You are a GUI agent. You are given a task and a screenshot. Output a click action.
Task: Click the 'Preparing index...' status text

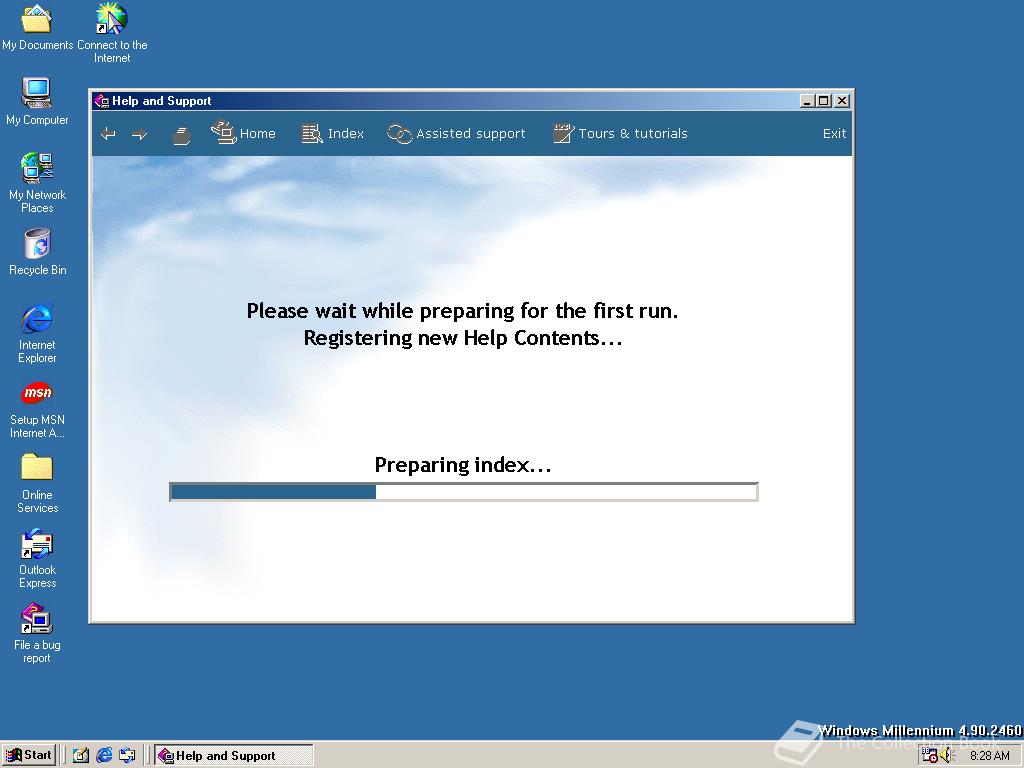point(463,465)
